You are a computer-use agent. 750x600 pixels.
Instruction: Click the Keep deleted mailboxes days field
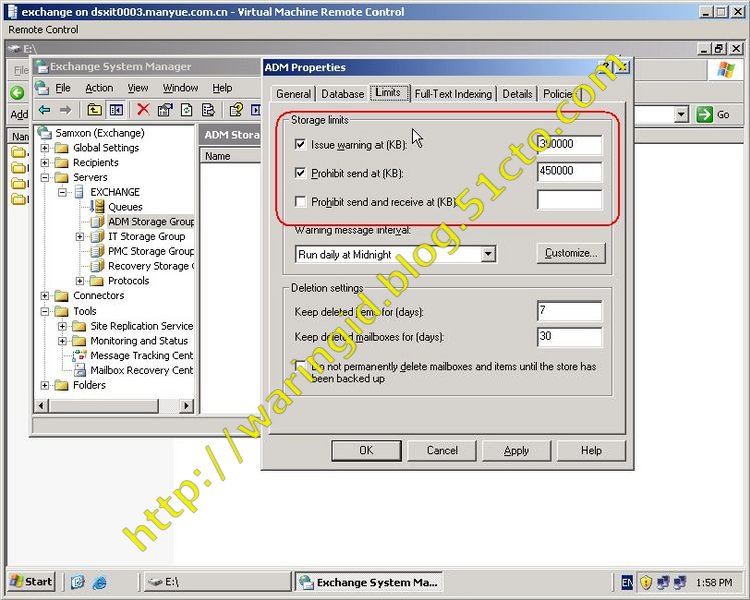point(569,337)
